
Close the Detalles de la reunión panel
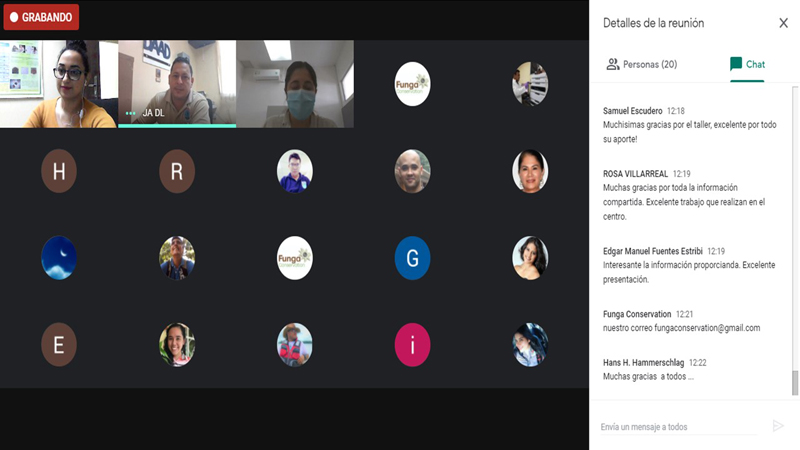(x=783, y=23)
